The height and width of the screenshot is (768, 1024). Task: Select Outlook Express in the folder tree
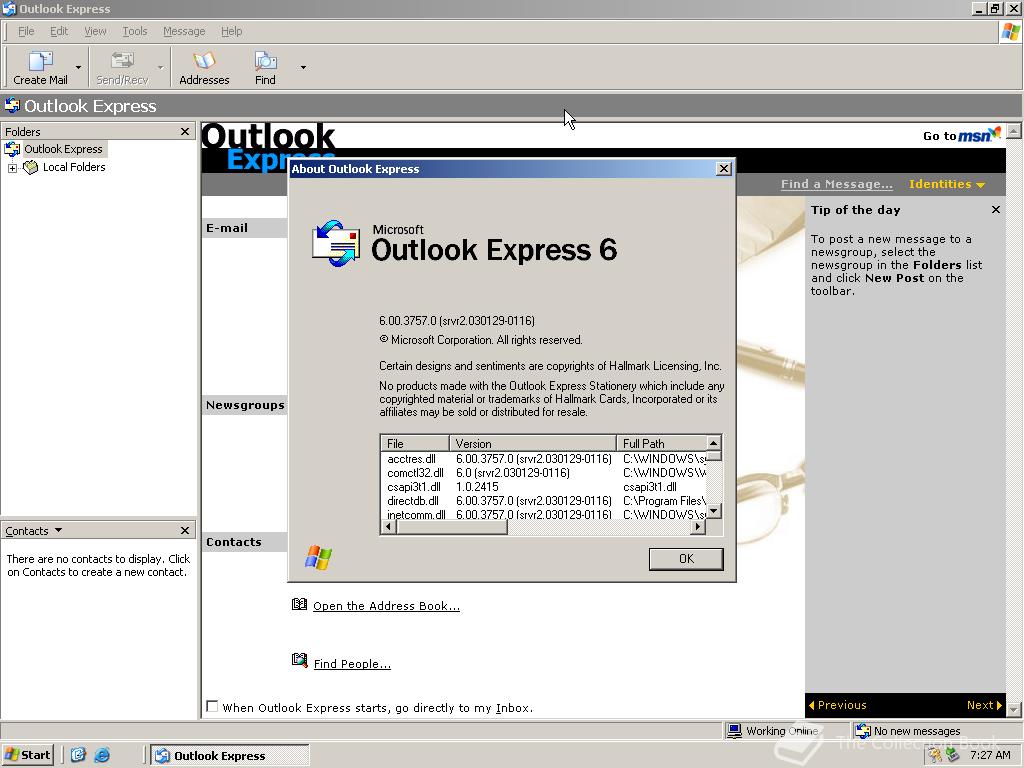pos(63,149)
